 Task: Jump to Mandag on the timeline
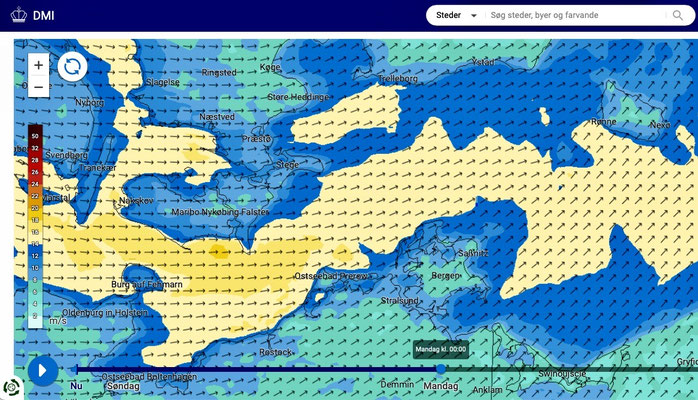point(441,386)
